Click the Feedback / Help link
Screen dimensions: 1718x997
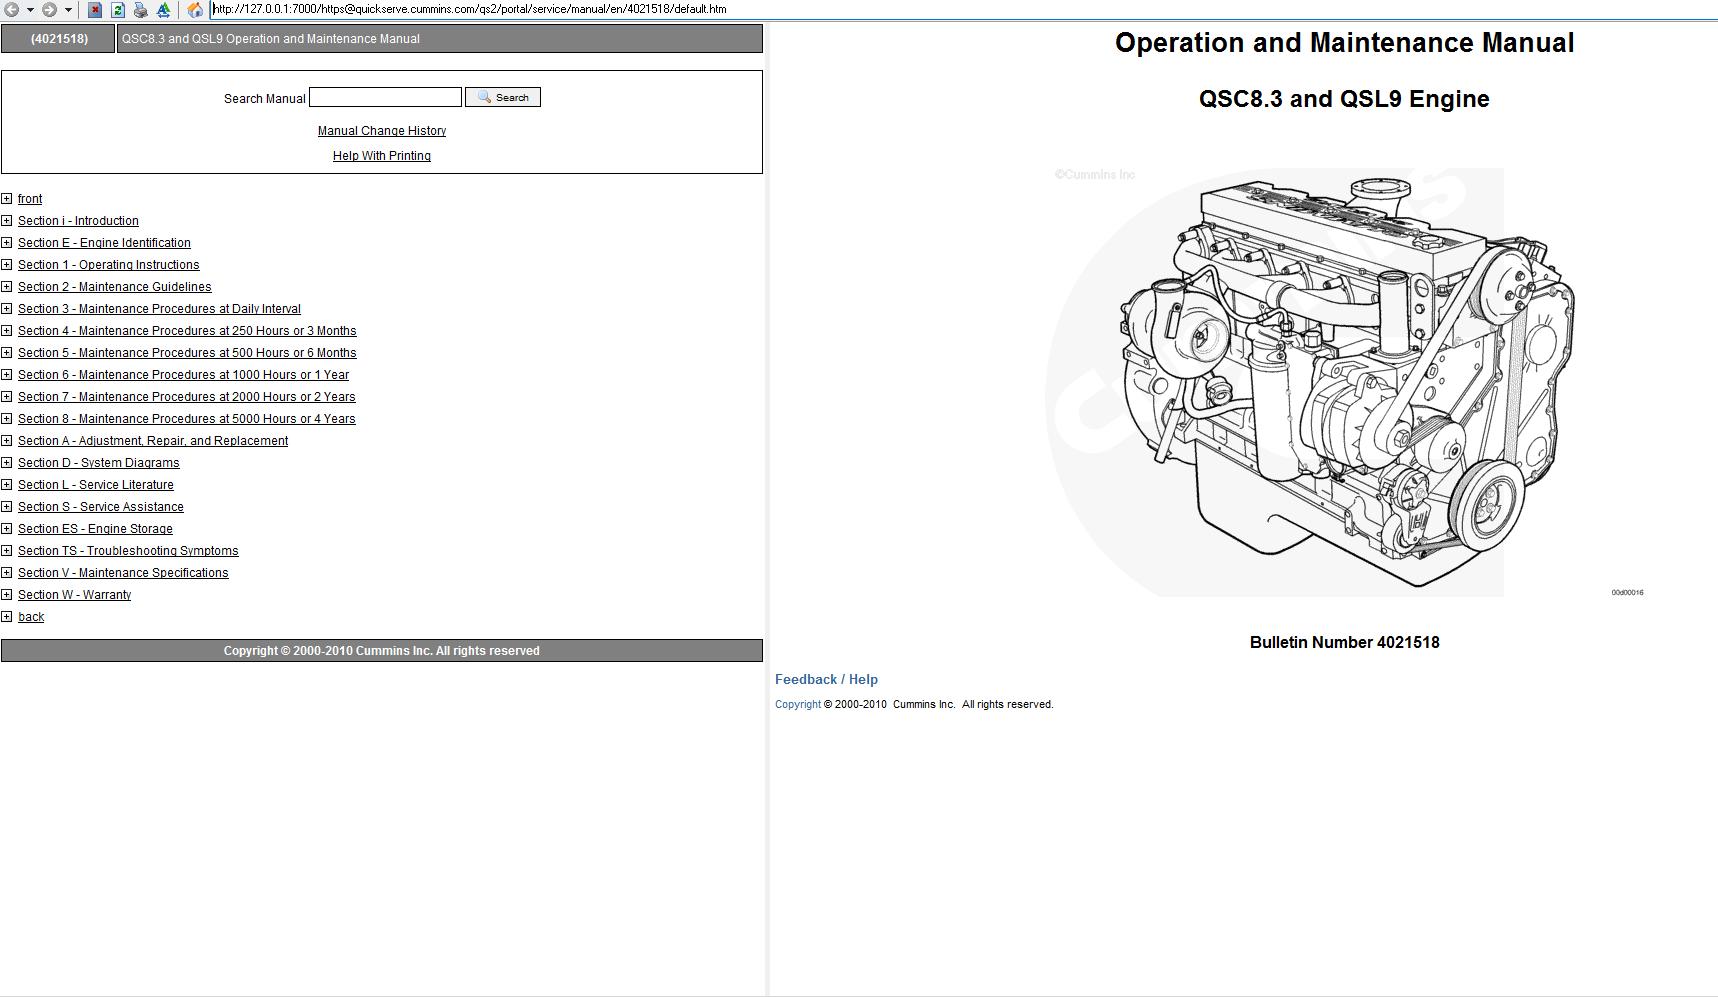point(825,679)
